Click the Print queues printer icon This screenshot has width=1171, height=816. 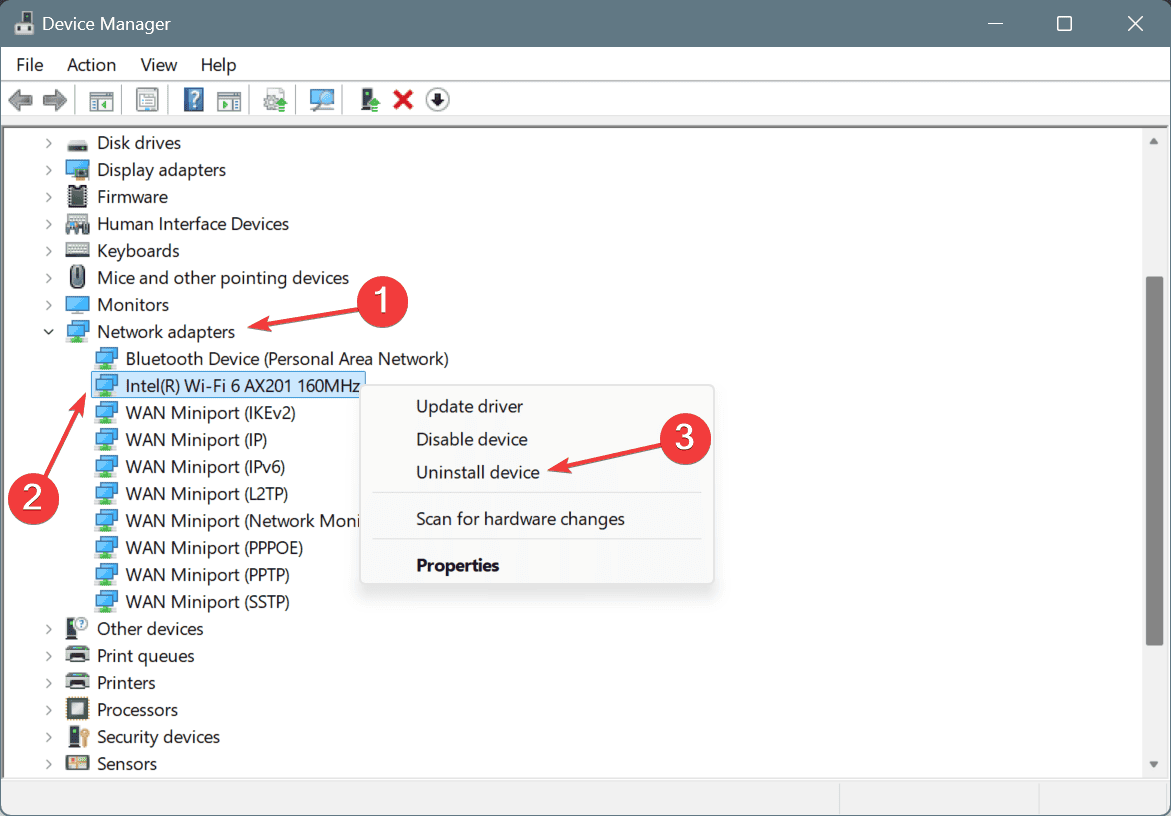[78, 655]
